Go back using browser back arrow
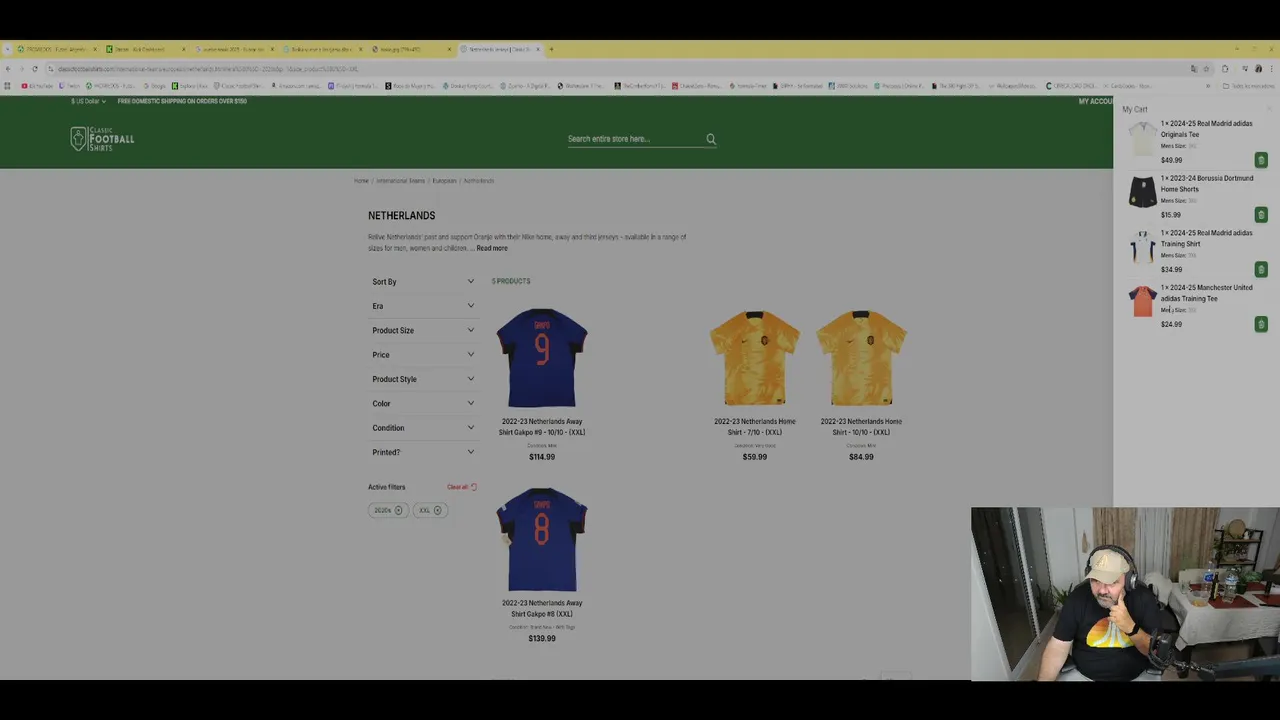This screenshot has width=1280, height=720. click(8, 69)
